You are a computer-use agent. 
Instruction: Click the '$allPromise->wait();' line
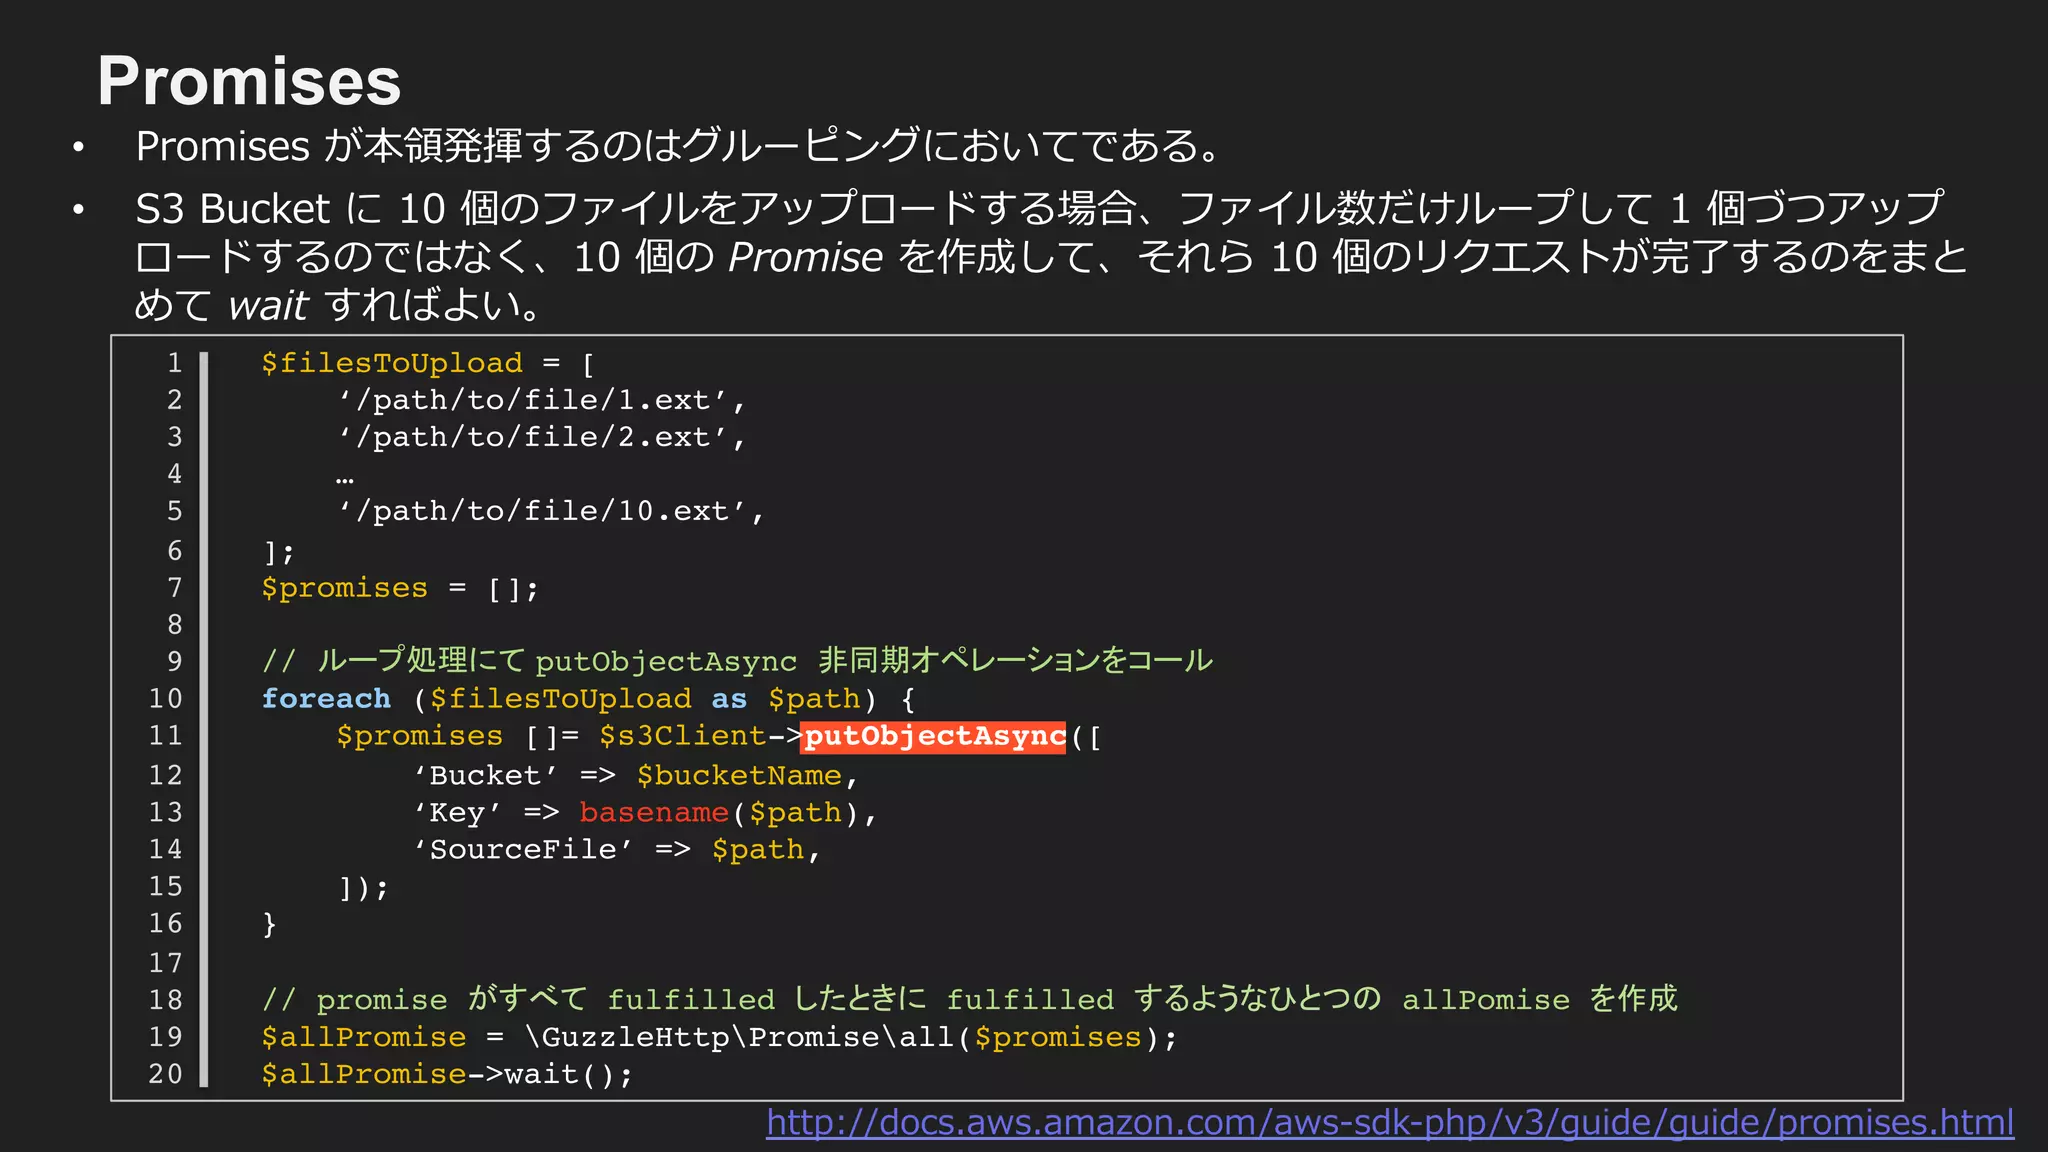coord(447,1074)
